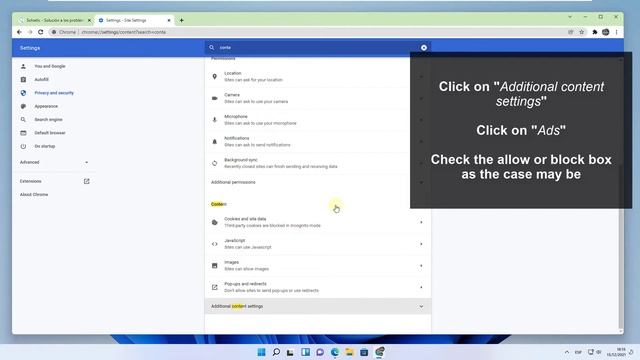Open the share page icon in address bar
The width and height of the screenshot is (640, 360).
point(571,32)
